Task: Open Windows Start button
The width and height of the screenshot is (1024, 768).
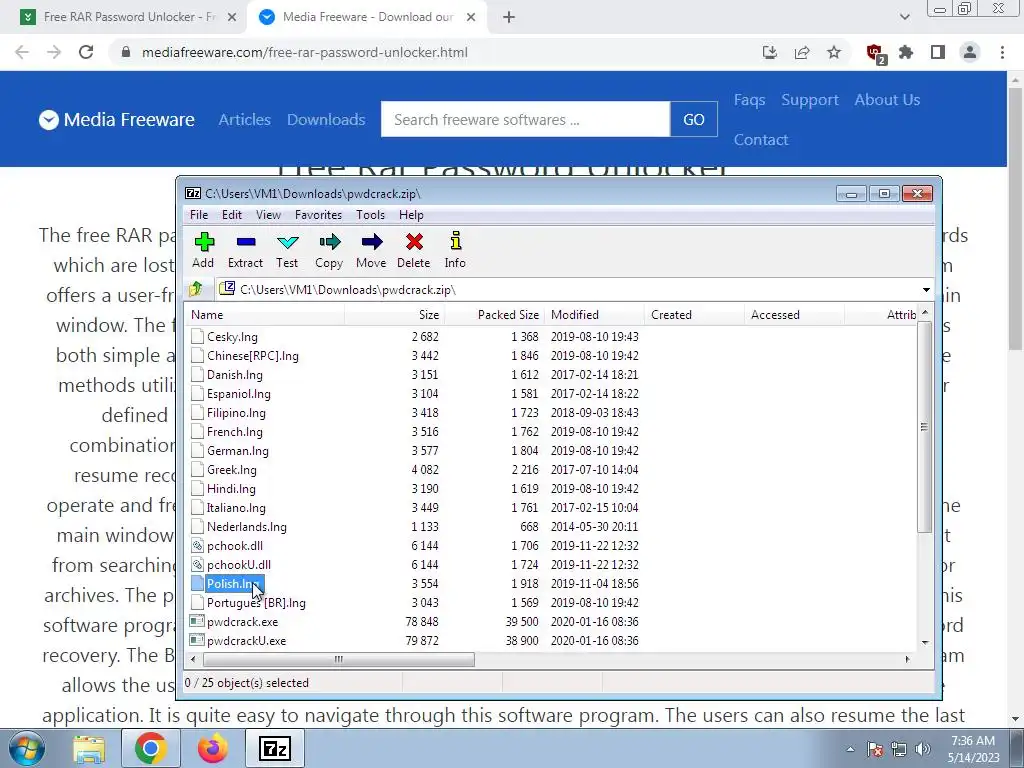Action: pyautogui.click(x=26, y=748)
